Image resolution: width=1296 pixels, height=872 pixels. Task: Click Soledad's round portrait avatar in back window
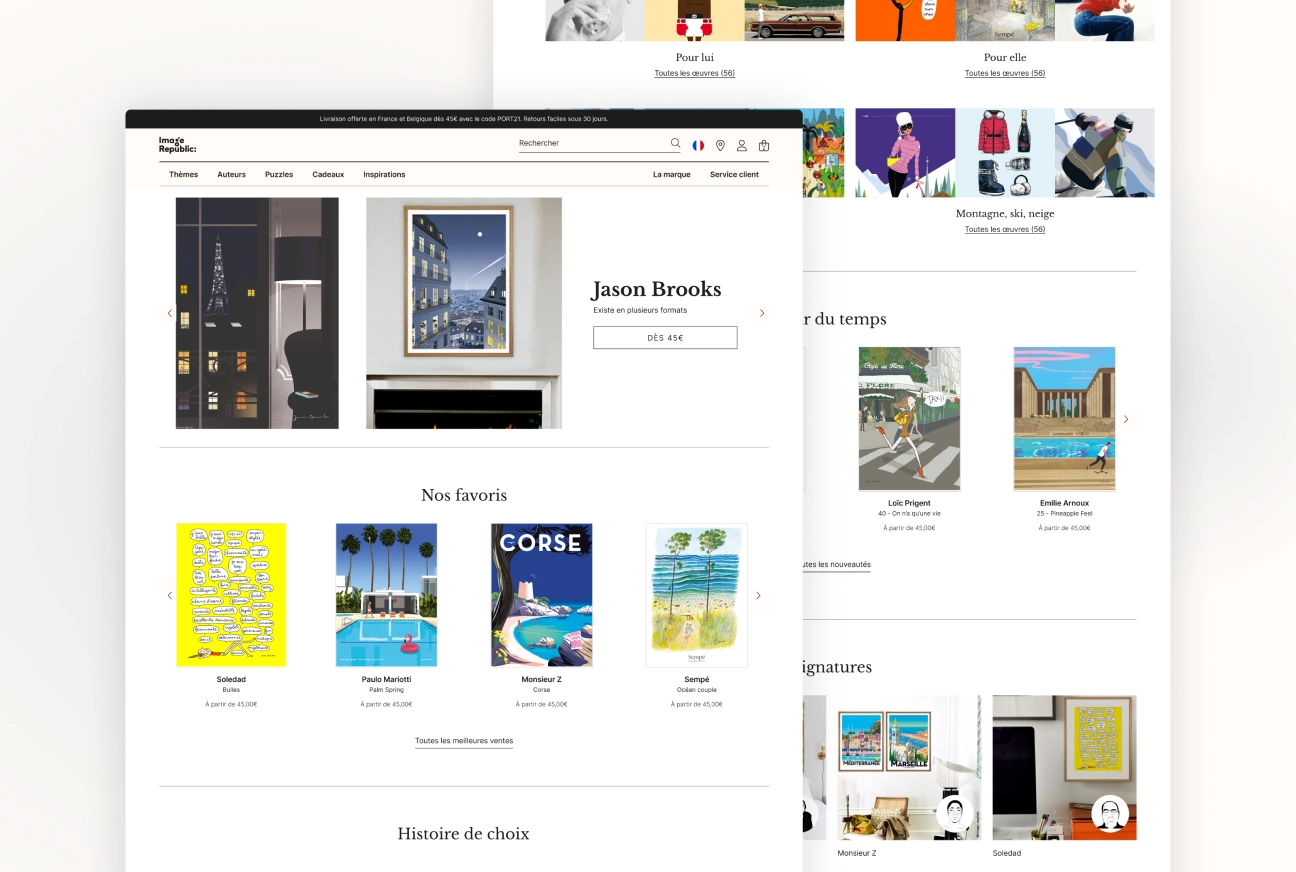point(1109,813)
